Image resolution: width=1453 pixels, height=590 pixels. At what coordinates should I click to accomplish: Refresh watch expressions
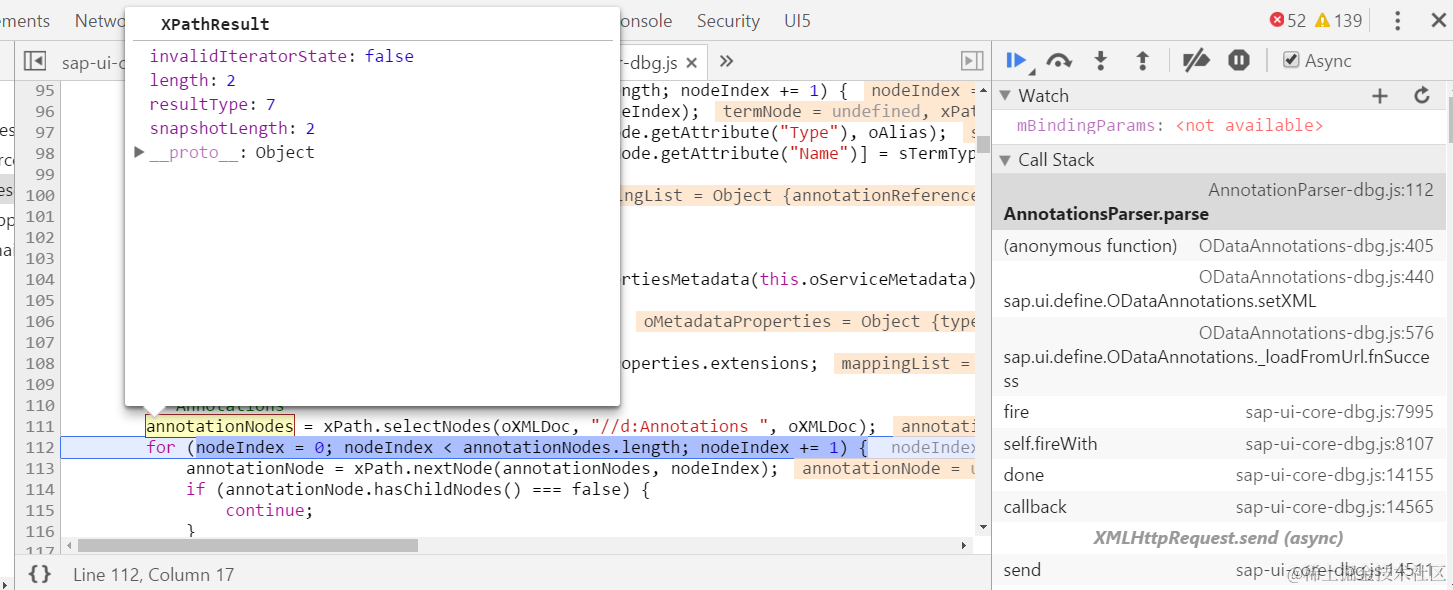1422,96
